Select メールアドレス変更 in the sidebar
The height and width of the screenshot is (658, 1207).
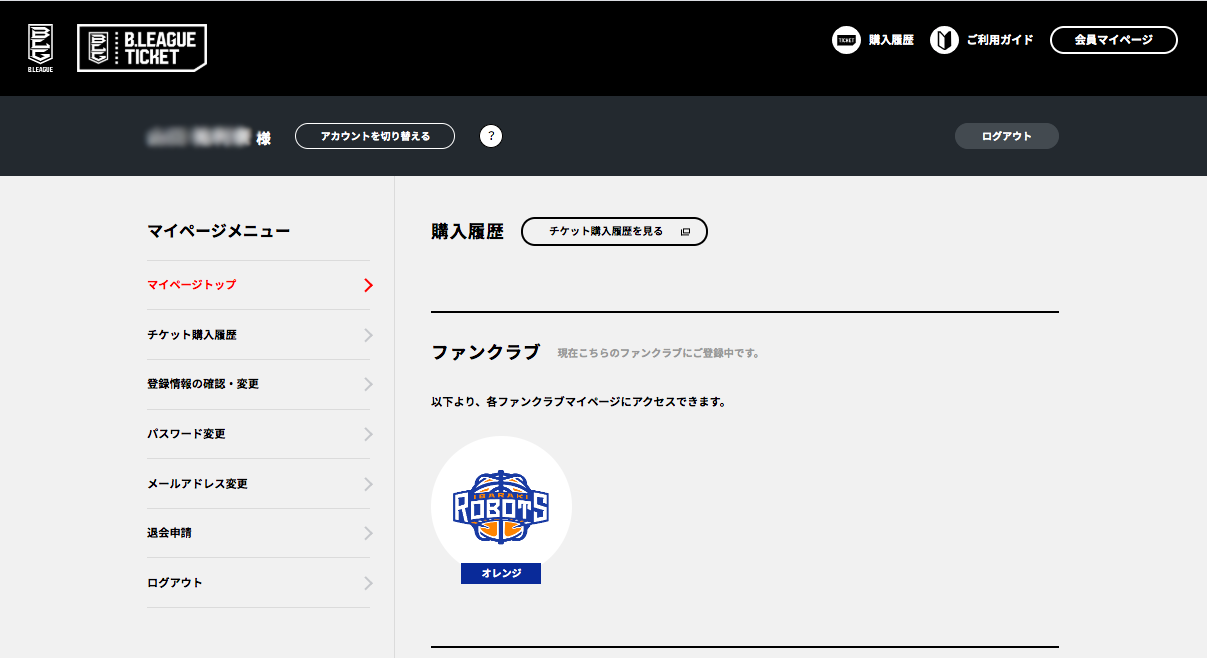coord(258,484)
